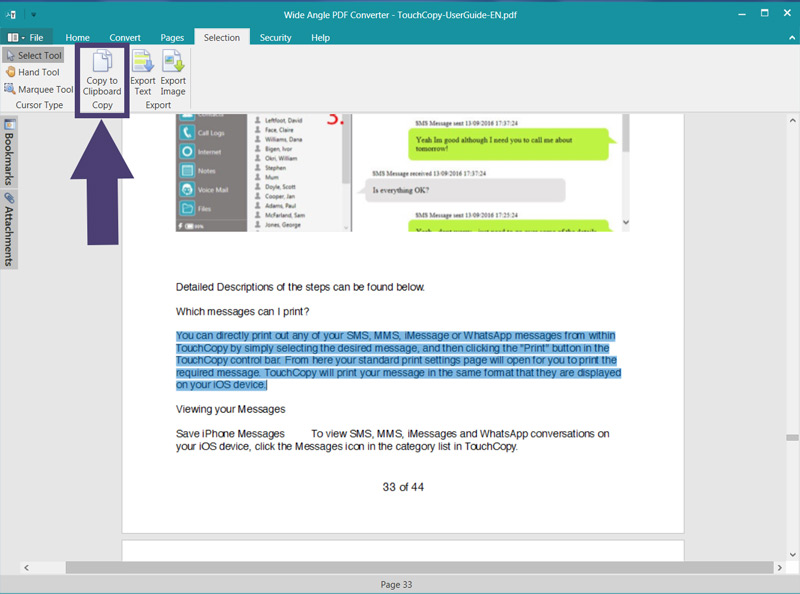This screenshot has height=594, width=800.
Task: Click vertical scrollbar up arrow
Action: point(792,121)
